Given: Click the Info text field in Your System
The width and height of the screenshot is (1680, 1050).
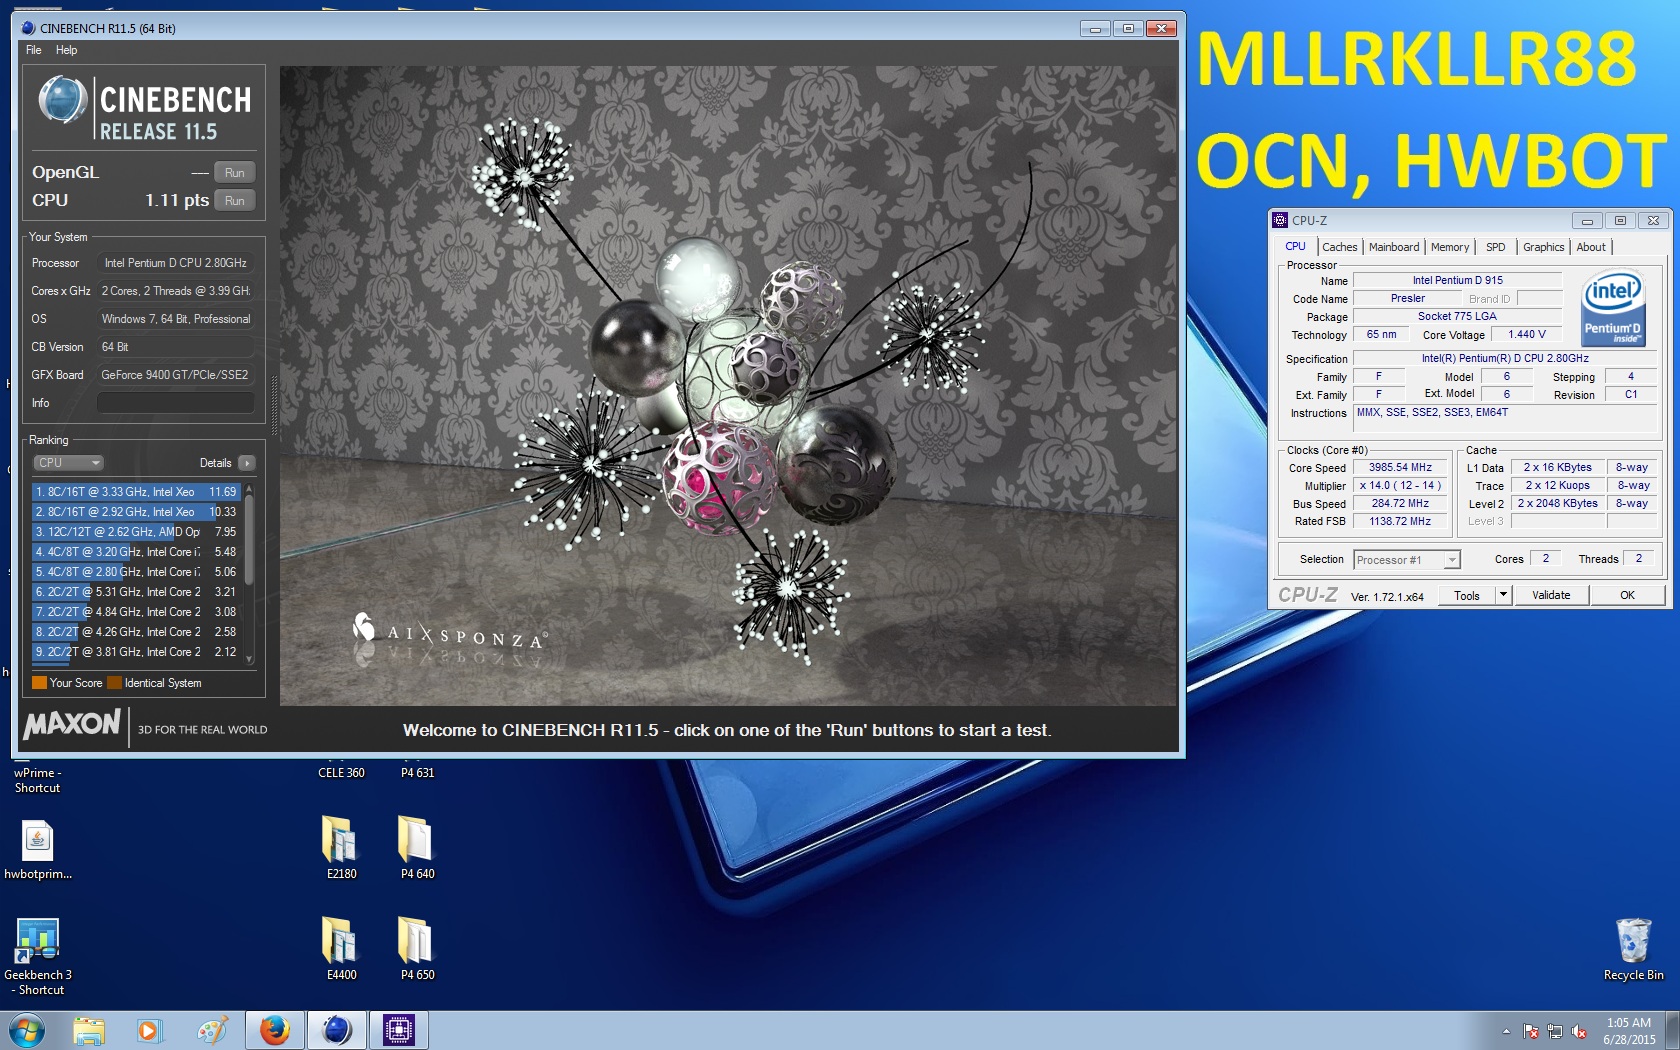Looking at the screenshot, I should (175, 403).
